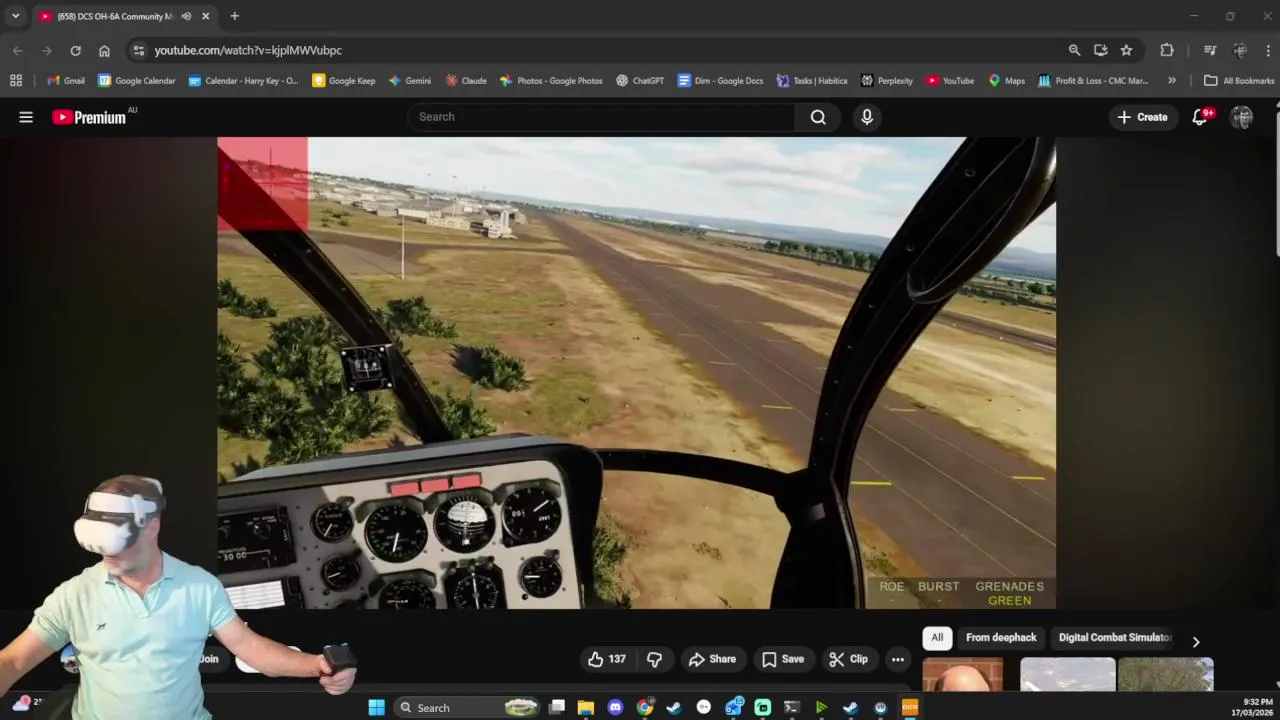Open the Create menu button

(1142, 117)
